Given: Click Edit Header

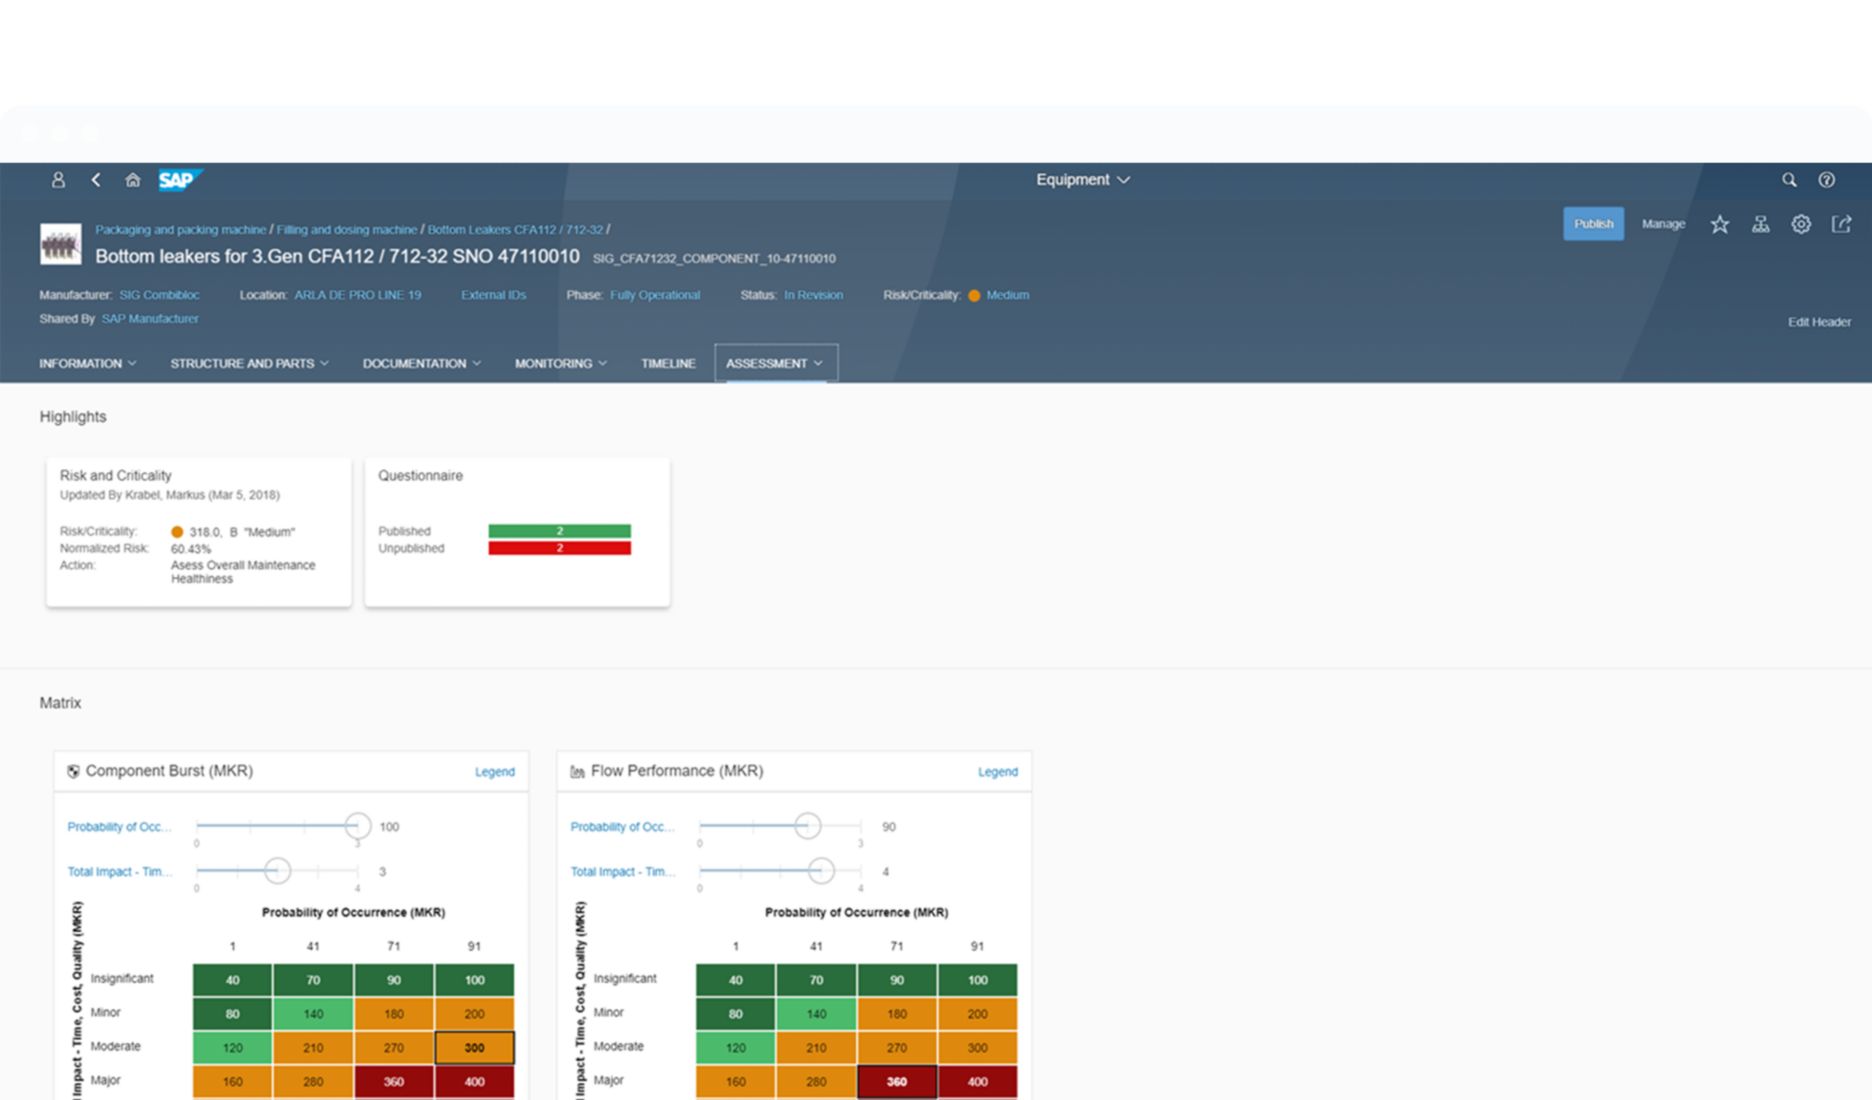Looking at the screenshot, I should (x=1819, y=322).
